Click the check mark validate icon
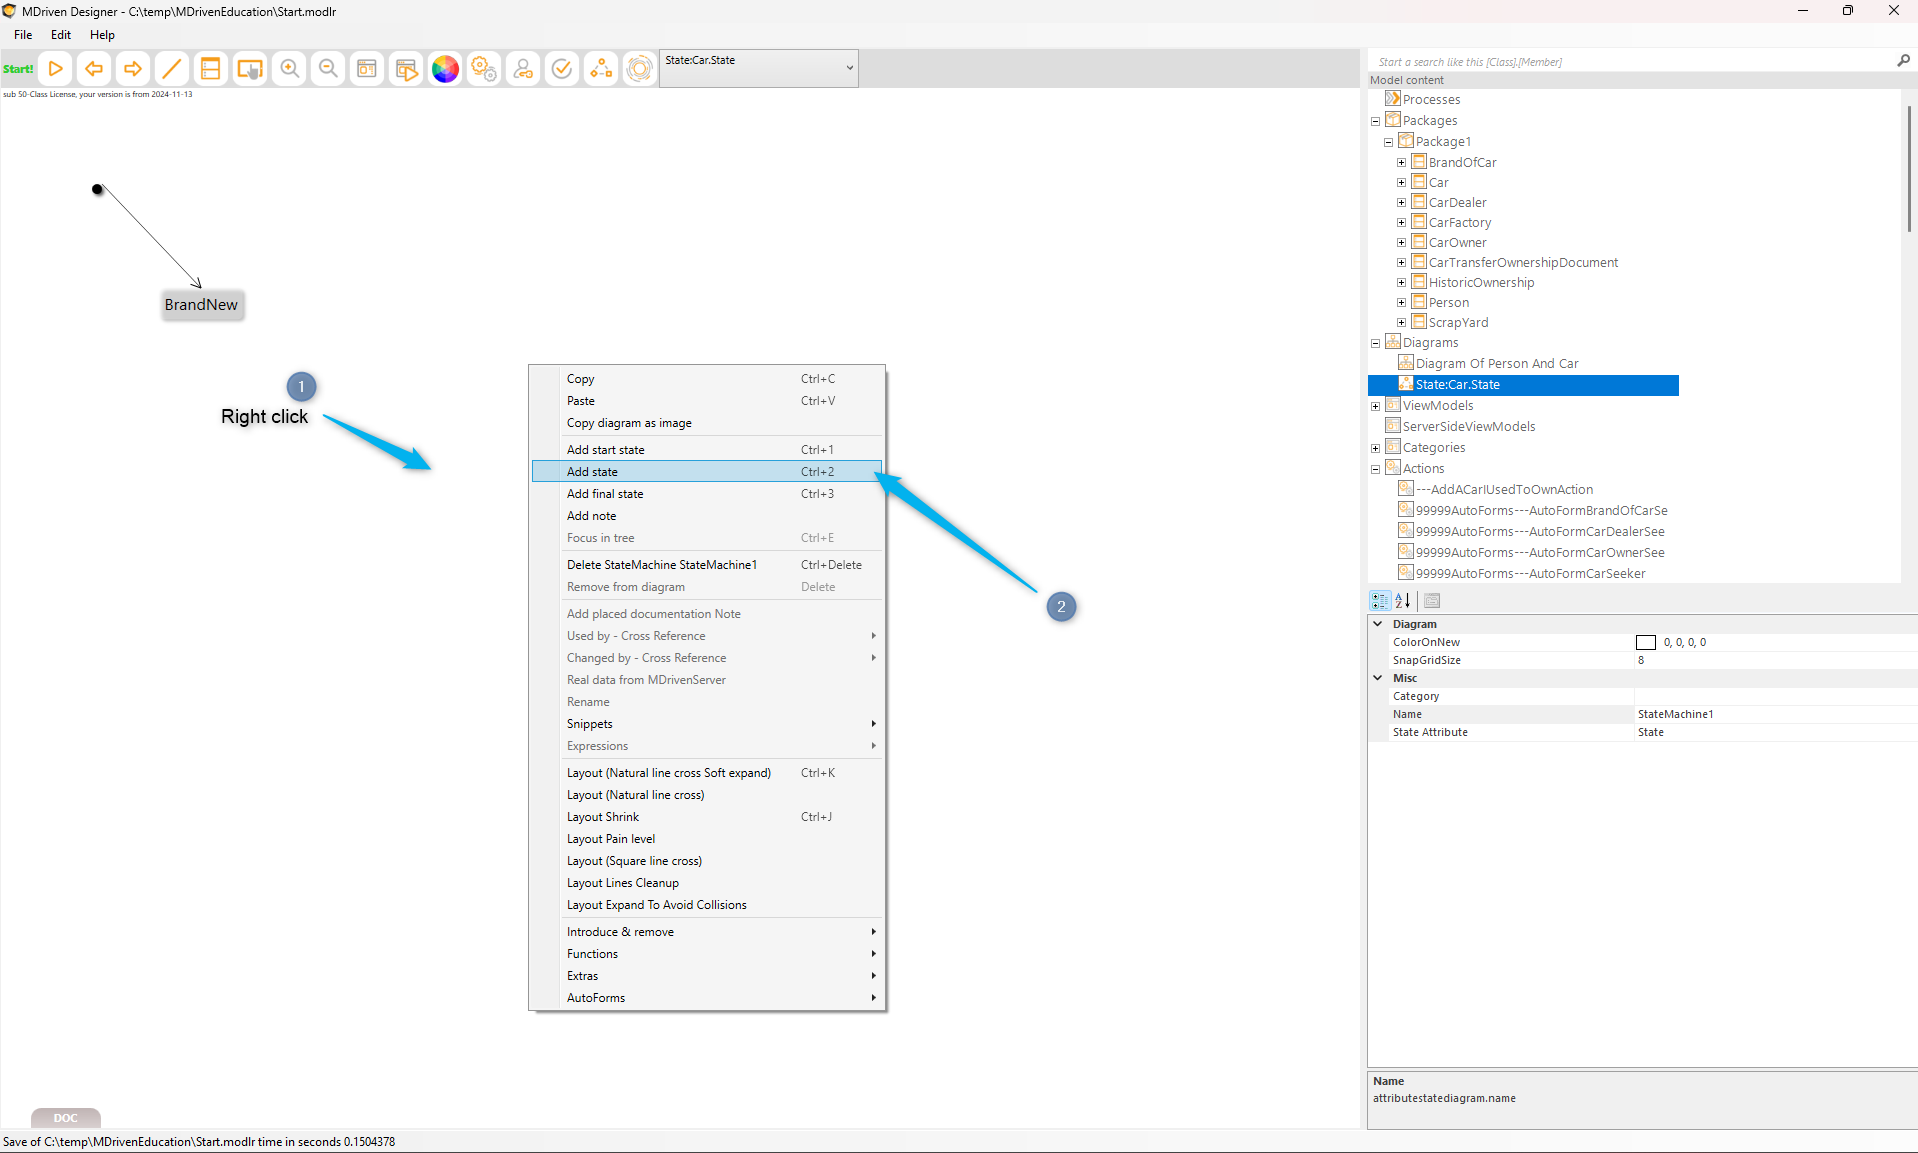 click(x=562, y=69)
